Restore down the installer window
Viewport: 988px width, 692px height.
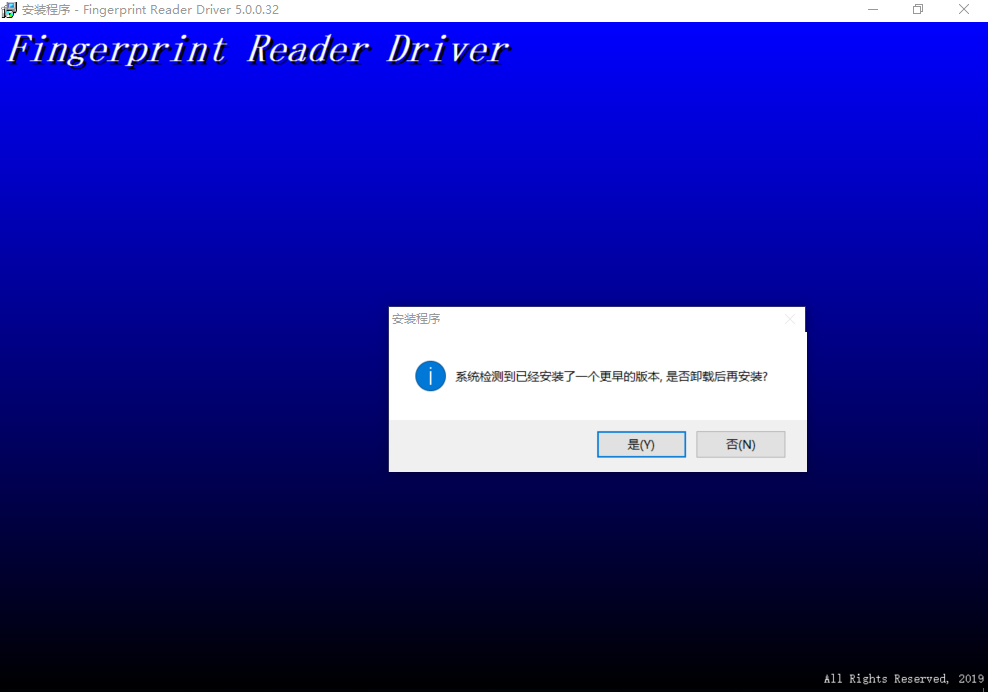(918, 10)
